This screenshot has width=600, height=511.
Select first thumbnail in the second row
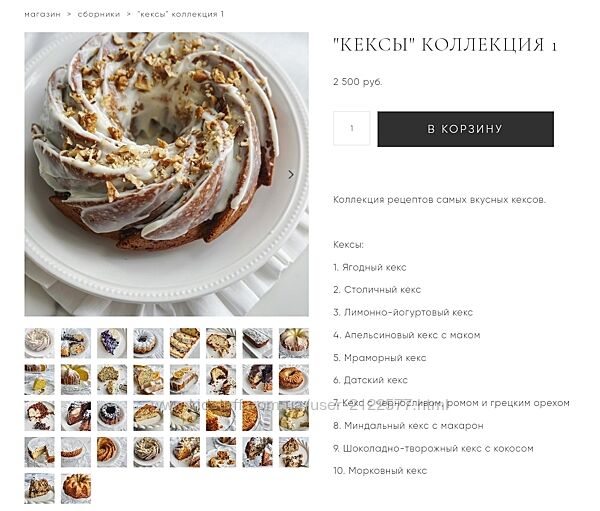point(39,379)
